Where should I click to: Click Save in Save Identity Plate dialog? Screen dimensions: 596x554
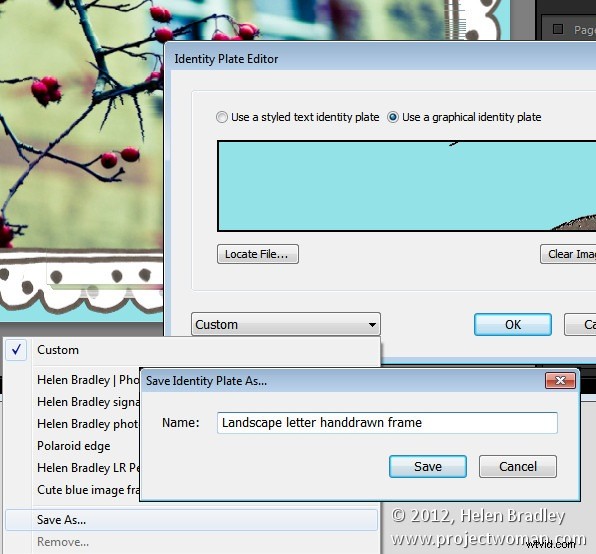coord(428,466)
